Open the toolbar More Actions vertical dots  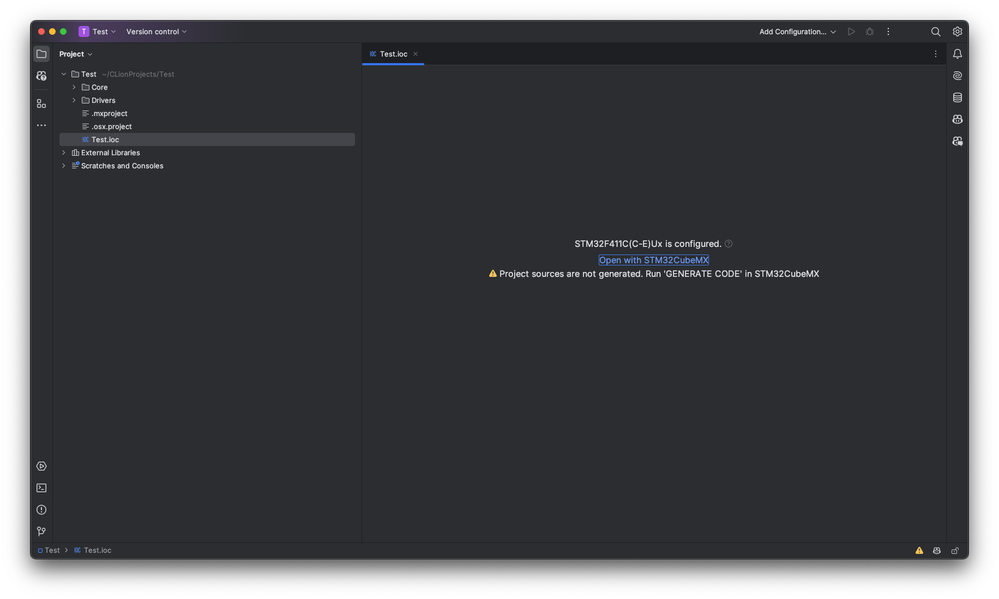pyautogui.click(x=888, y=31)
